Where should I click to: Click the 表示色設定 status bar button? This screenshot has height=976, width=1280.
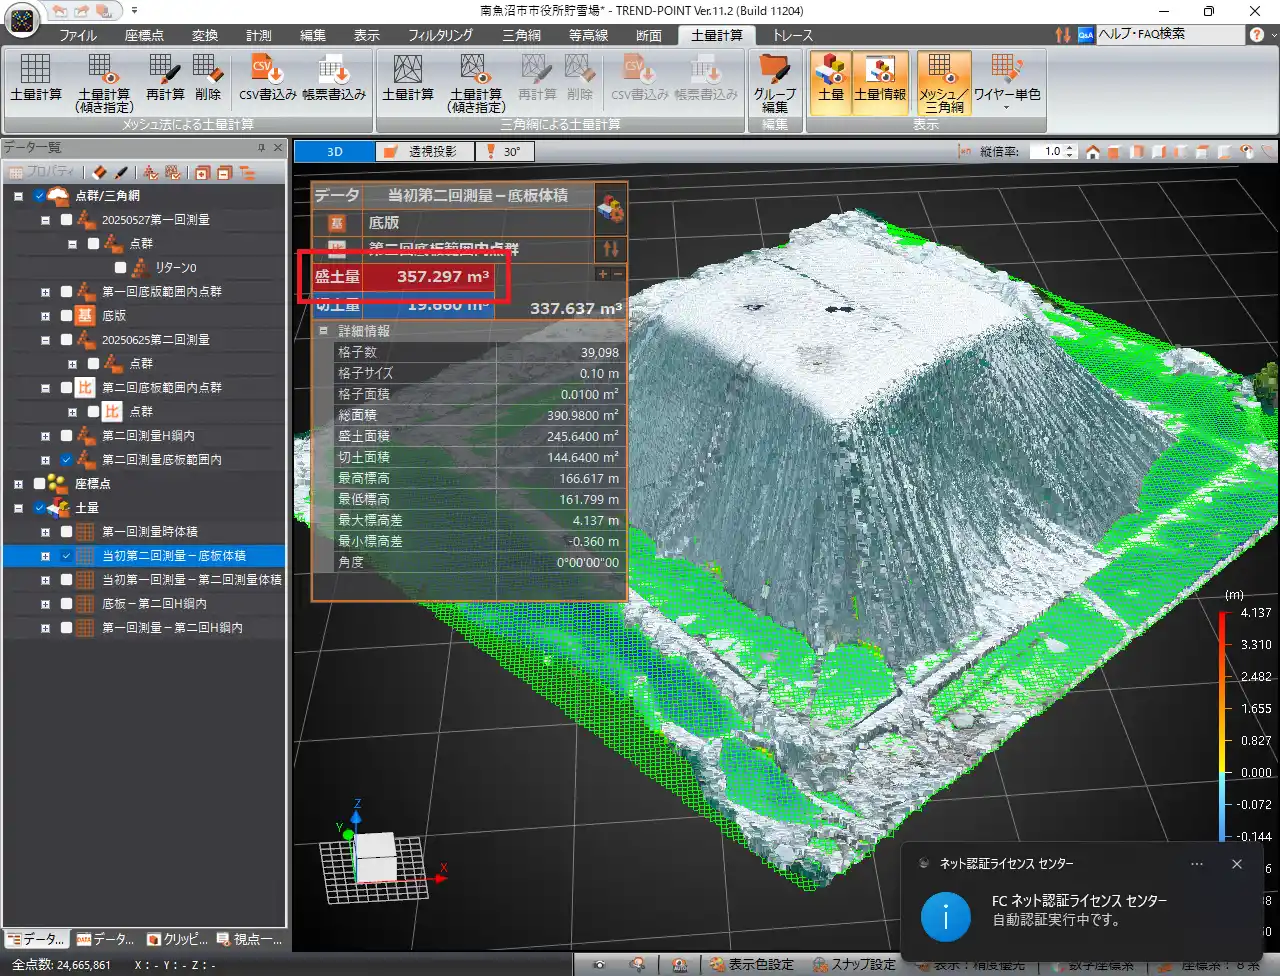pyautogui.click(x=752, y=965)
